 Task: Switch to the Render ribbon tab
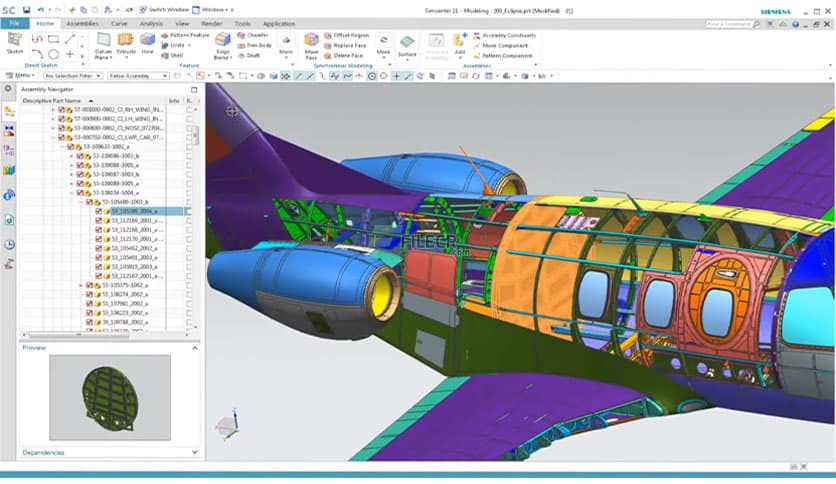tap(211, 23)
